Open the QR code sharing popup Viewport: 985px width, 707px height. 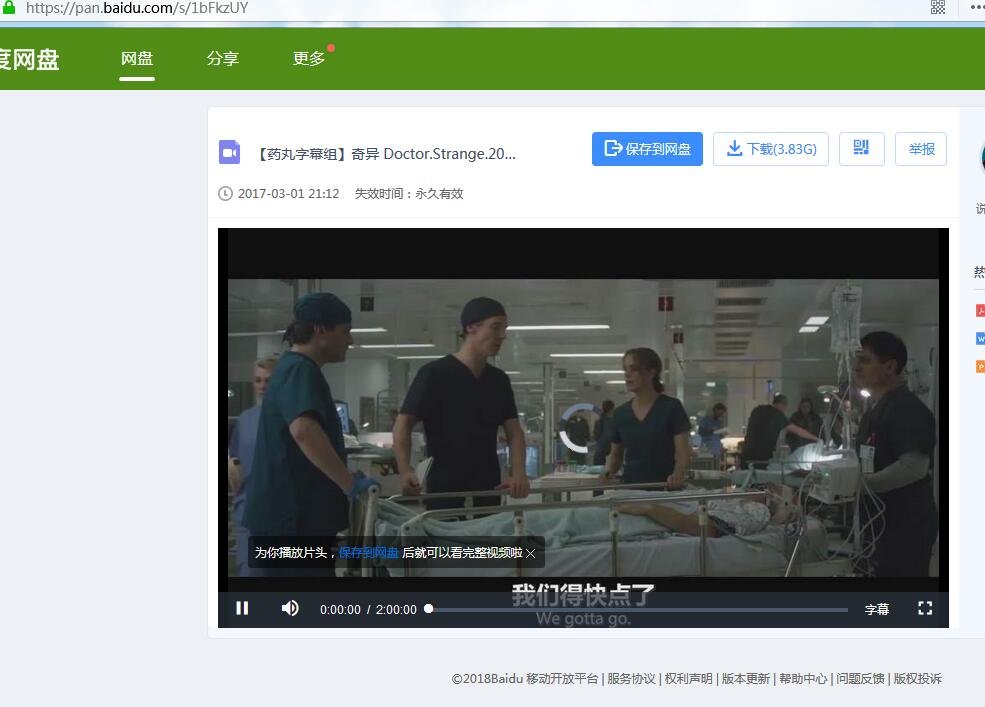point(861,148)
